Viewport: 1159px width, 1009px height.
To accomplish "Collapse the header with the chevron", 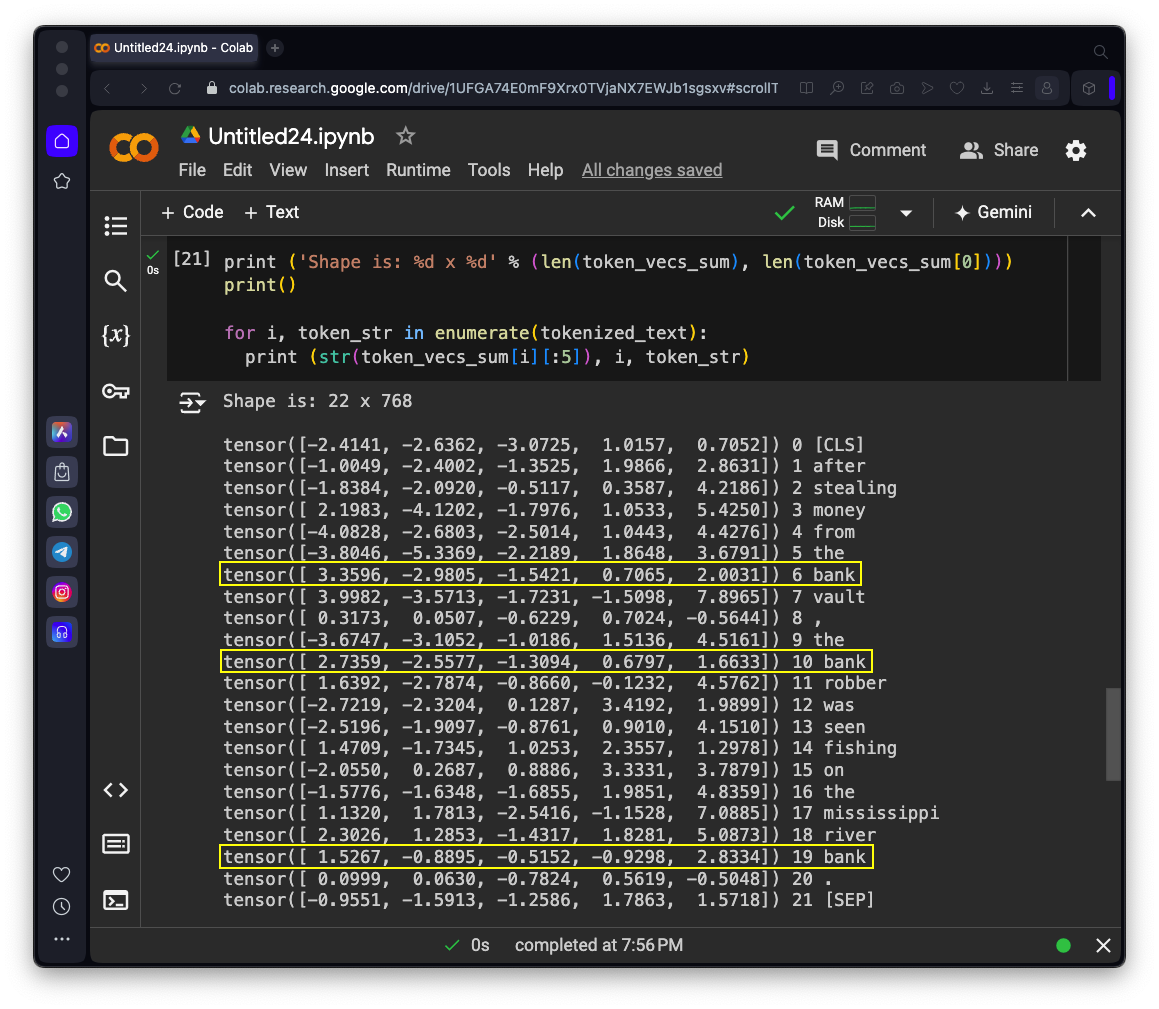I will (x=1089, y=213).
